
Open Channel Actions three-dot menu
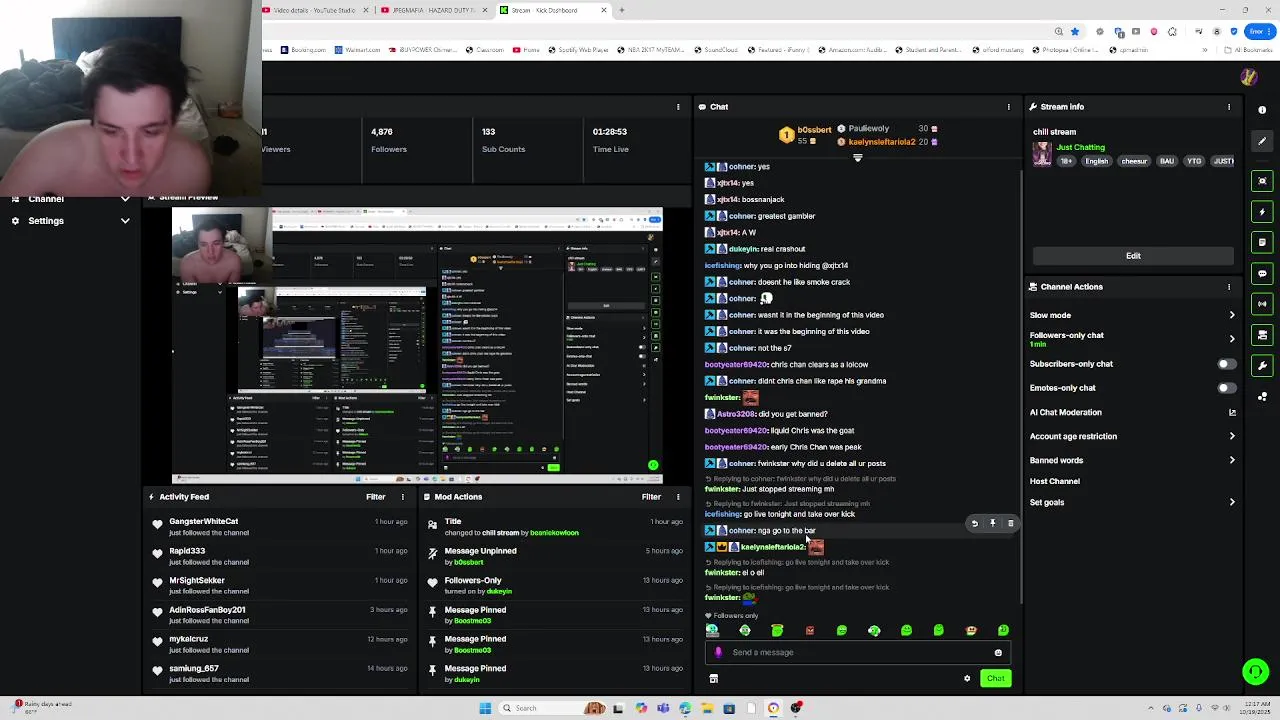1229,287
